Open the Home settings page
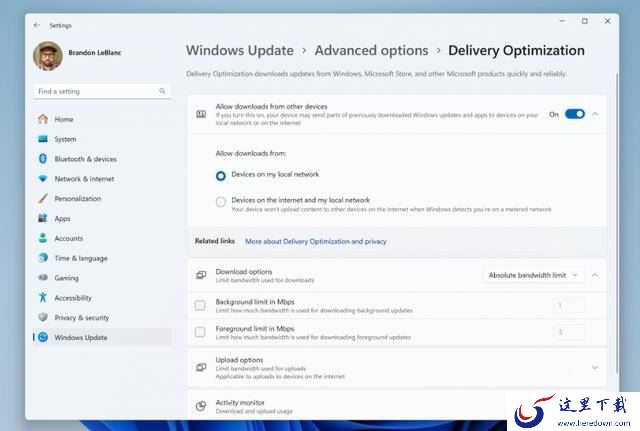 [64, 119]
